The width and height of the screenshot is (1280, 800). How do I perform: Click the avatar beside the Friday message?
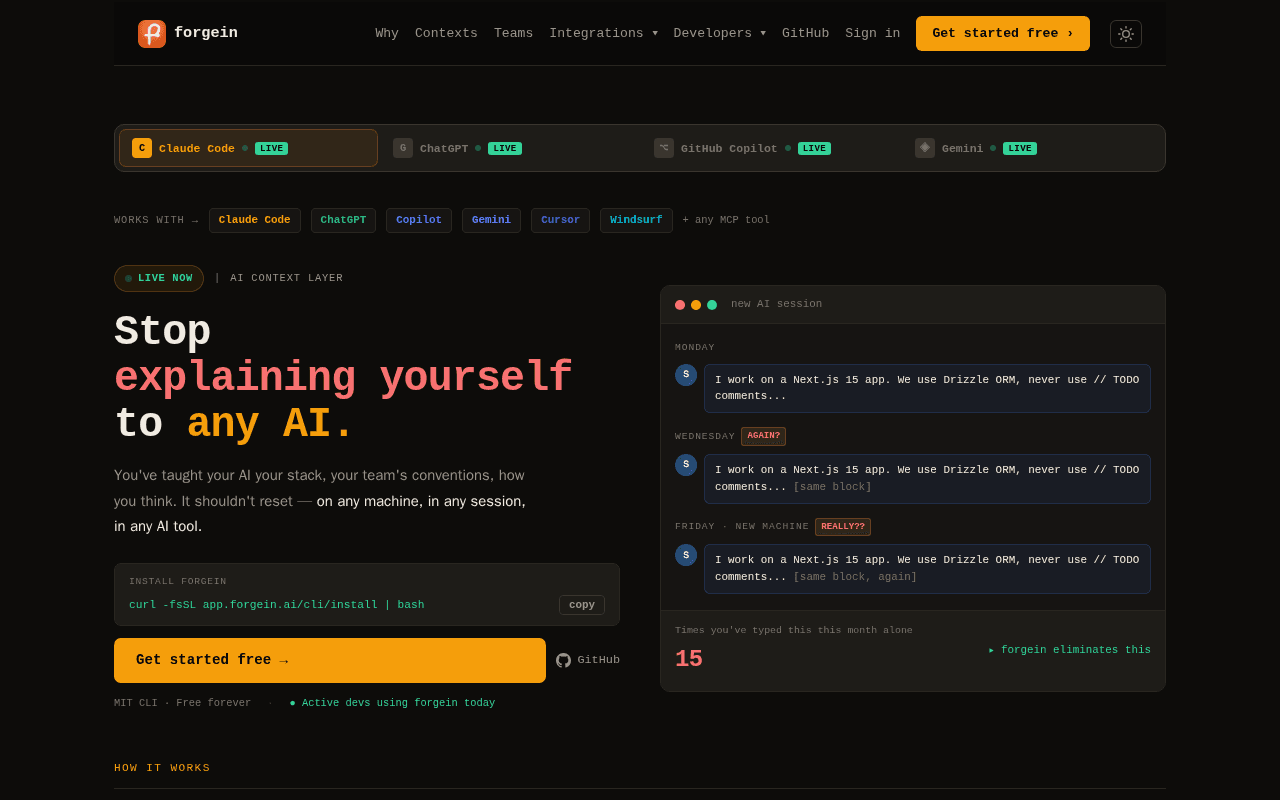click(x=686, y=555)
